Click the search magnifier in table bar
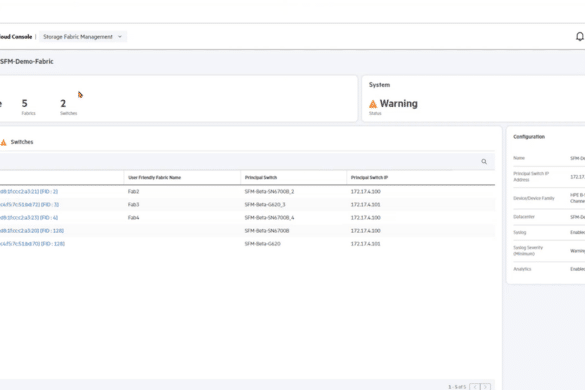Image resolution: width=585 pixels, height=390 pixels. (484, 162)
